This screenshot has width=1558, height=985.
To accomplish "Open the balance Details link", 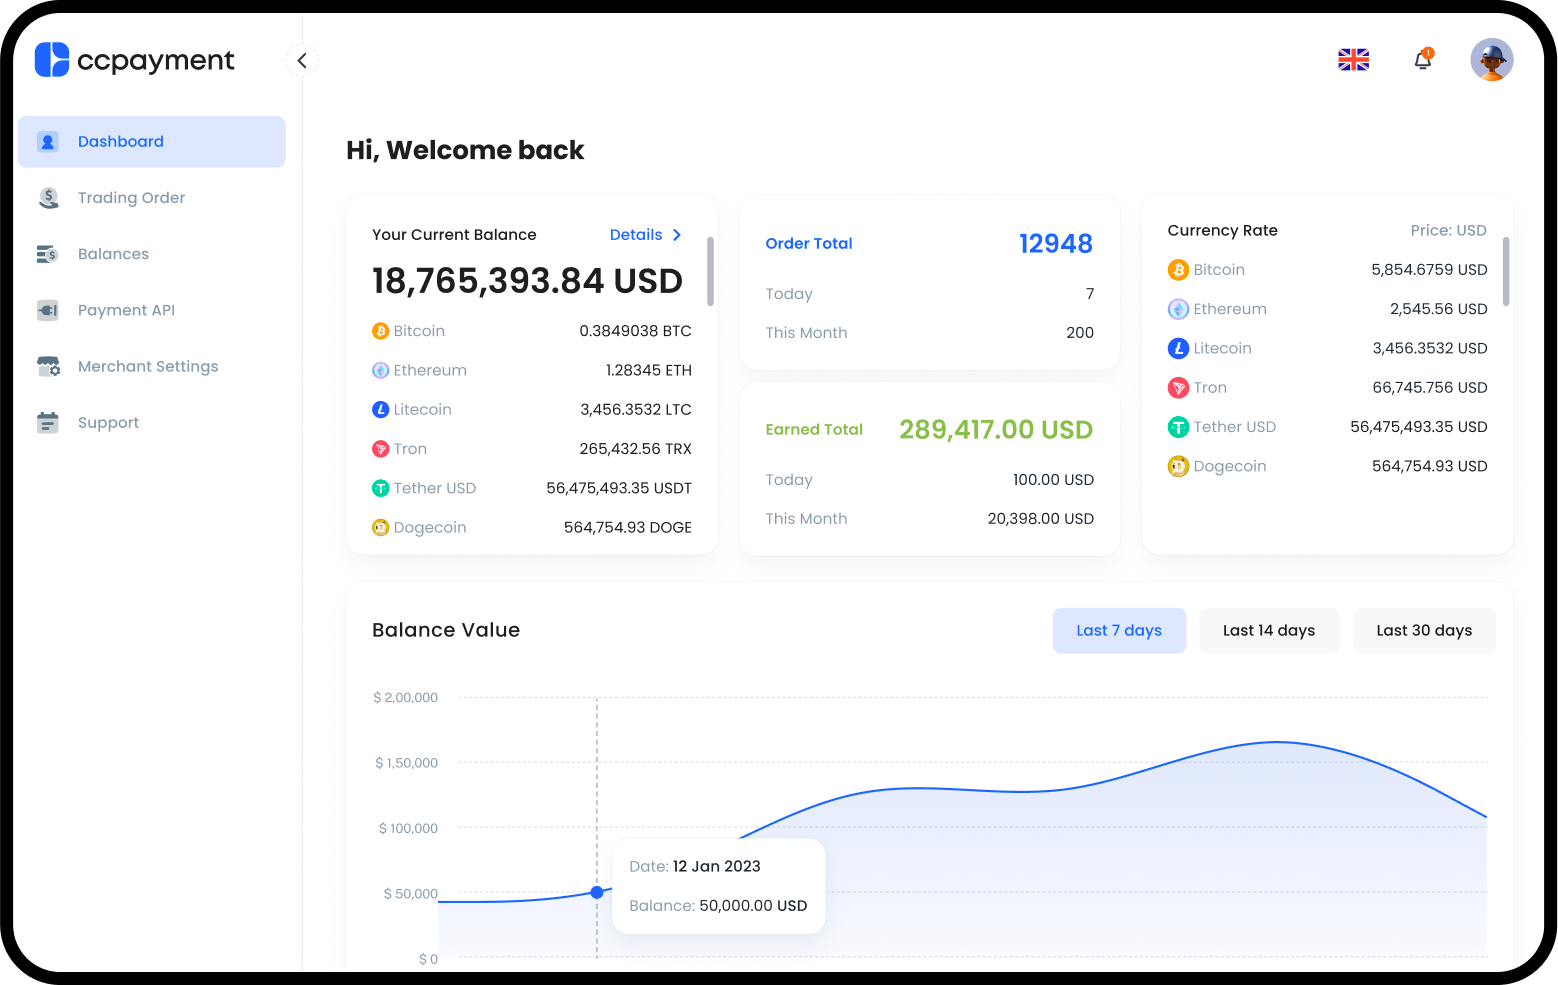I will 636,235.
